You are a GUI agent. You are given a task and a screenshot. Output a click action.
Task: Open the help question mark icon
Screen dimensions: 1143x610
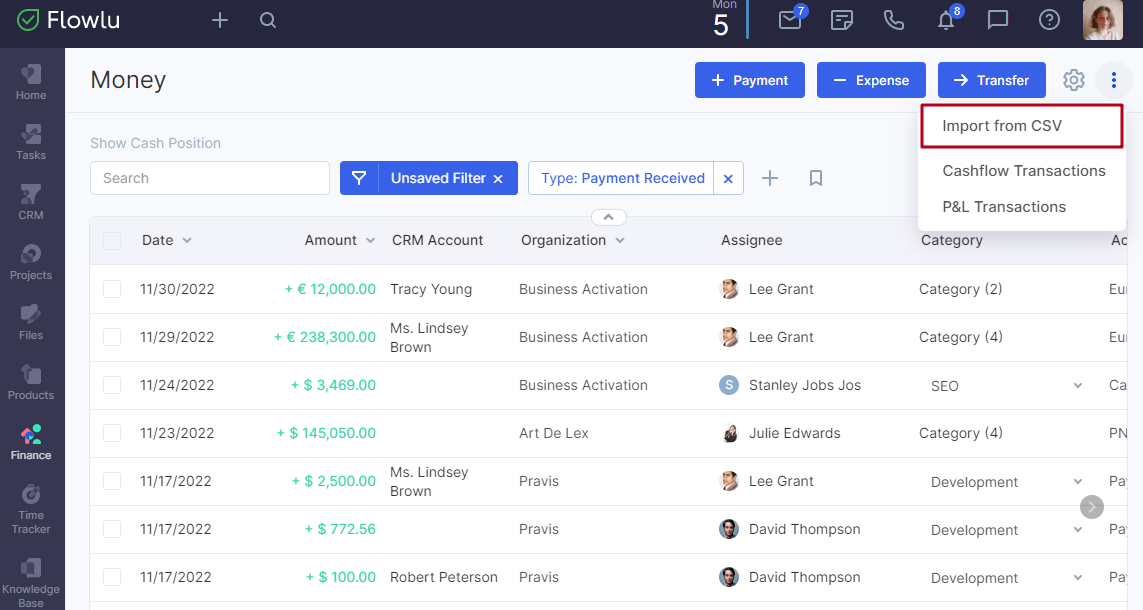(1049, 20)
